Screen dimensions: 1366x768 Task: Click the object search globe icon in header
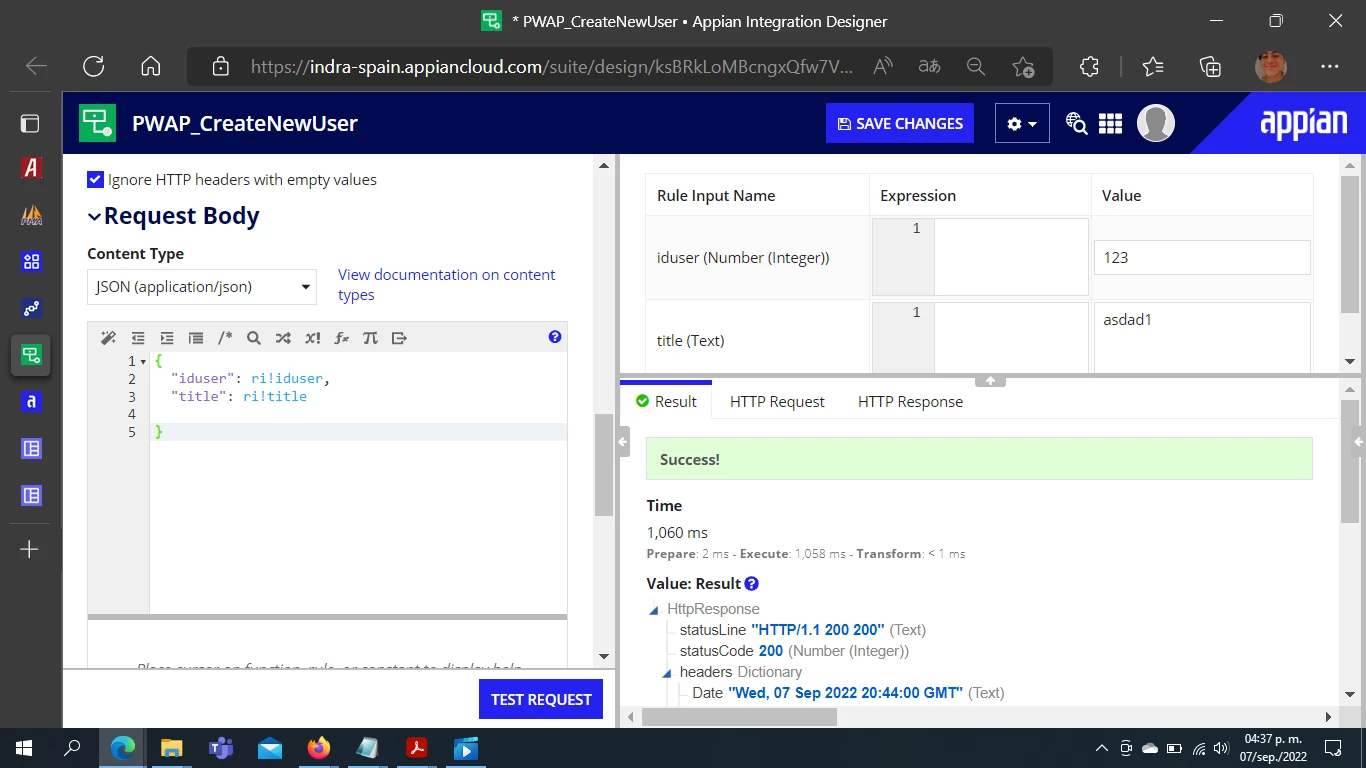tap(1076, 123)
